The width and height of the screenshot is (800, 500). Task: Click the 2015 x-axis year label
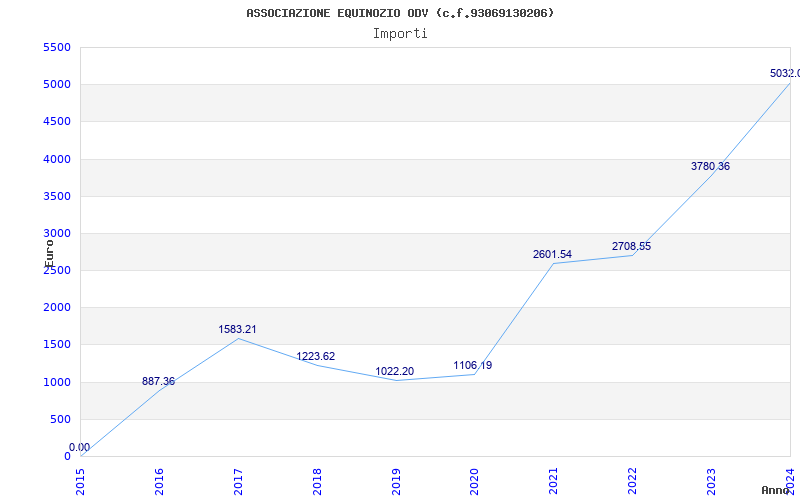point(80,482)
